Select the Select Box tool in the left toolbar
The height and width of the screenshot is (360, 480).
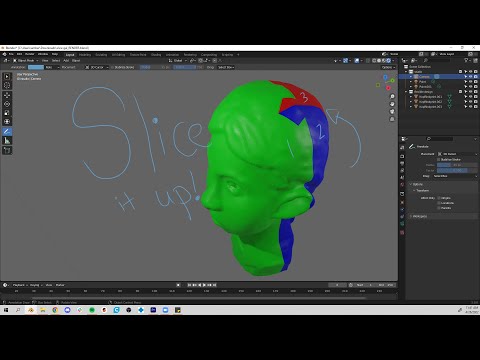click(x=7, y=76)
